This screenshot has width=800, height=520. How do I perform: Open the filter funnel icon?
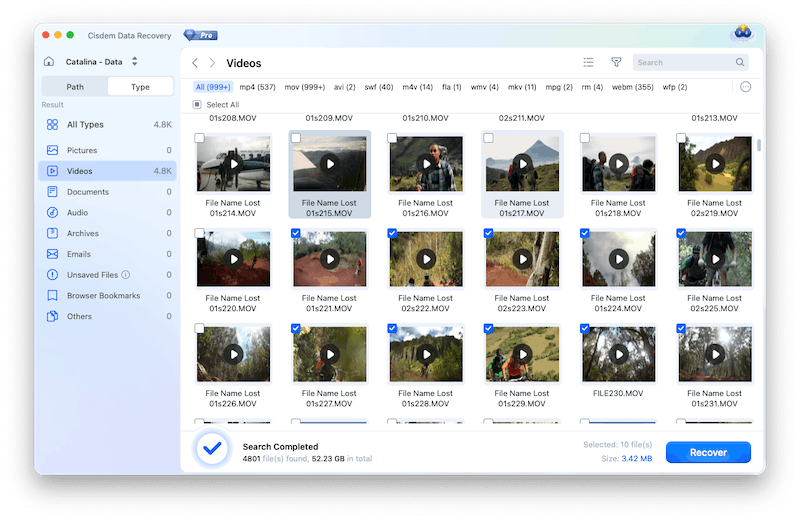616,62
